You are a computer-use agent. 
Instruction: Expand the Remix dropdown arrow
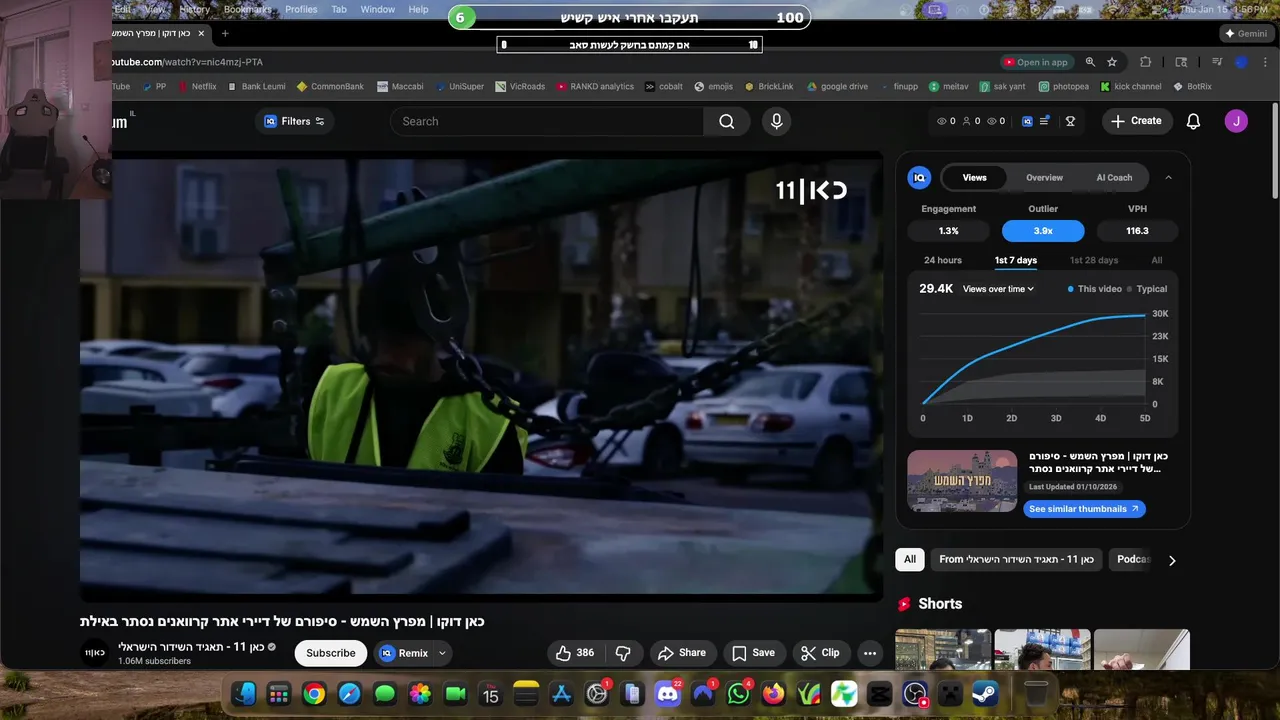pos(442,653)
